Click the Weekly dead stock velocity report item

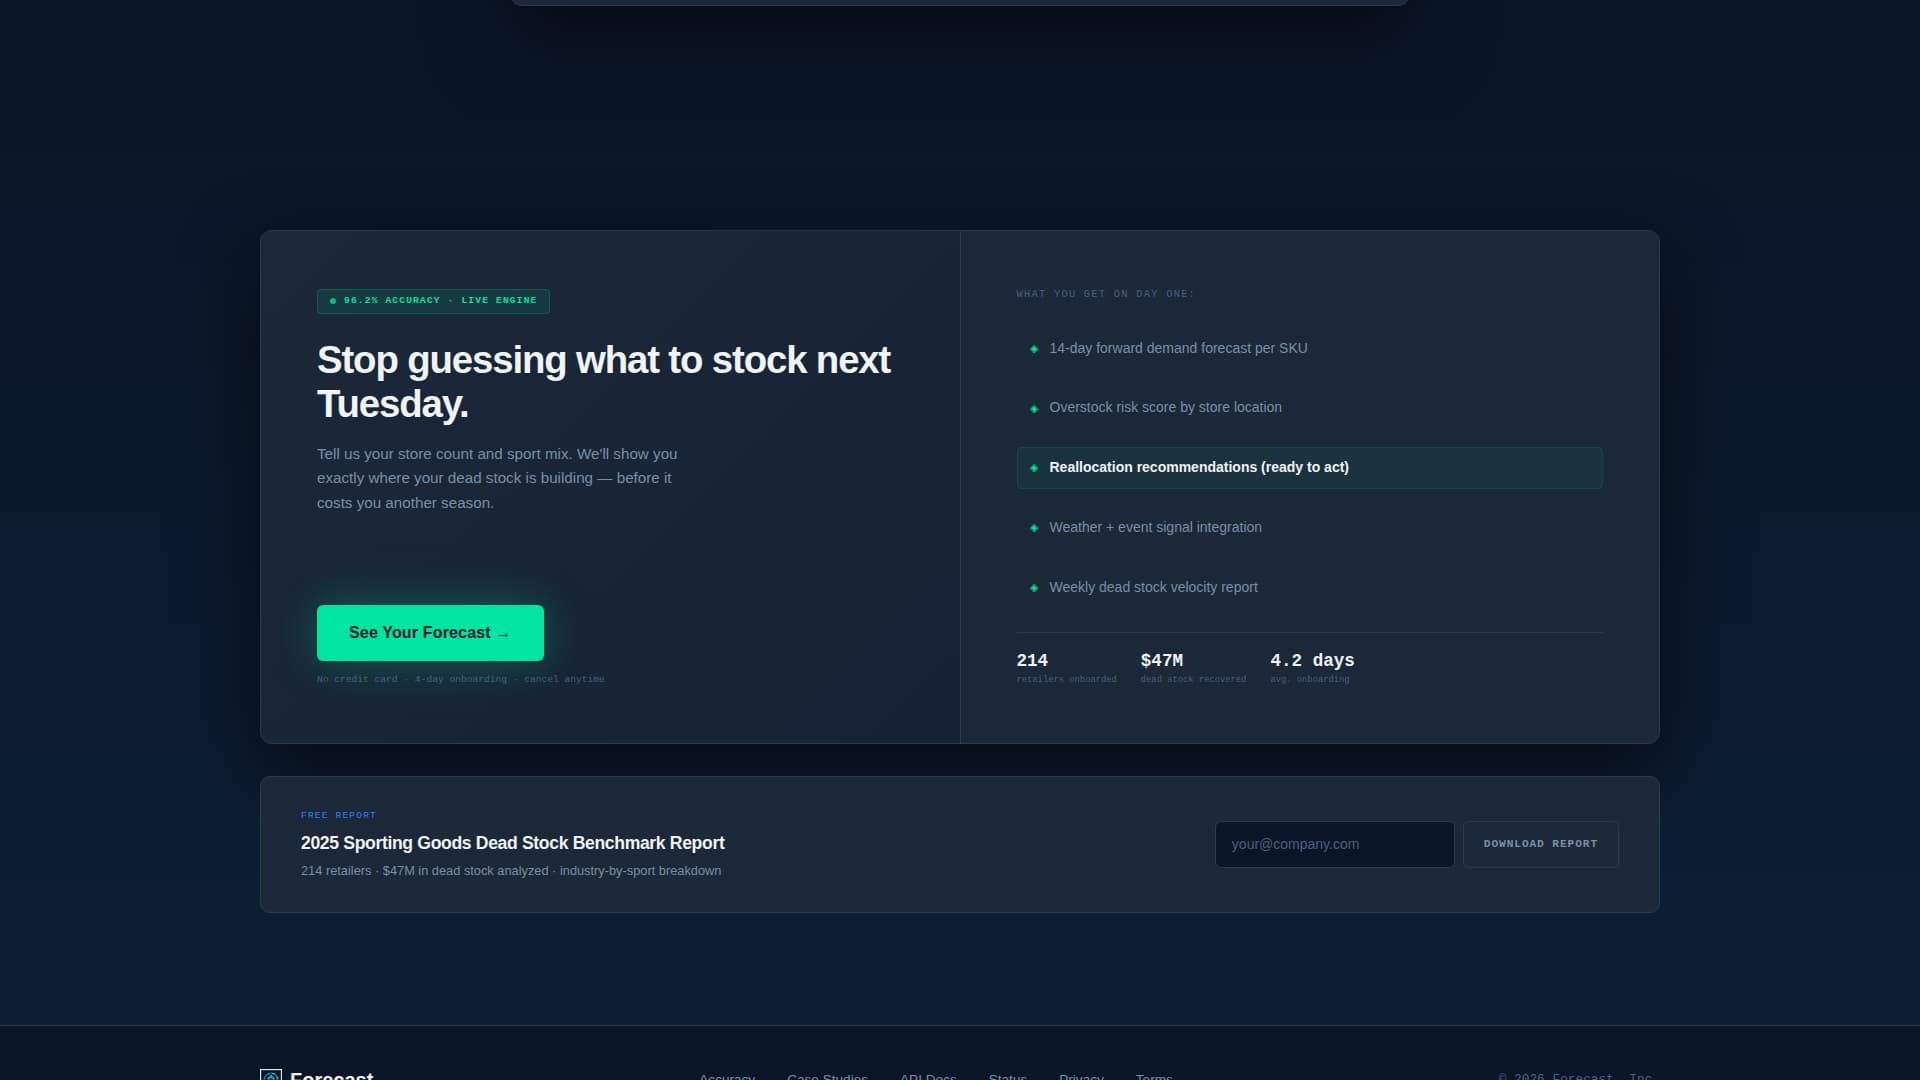pyautogui.click(x=1309, y=588)
